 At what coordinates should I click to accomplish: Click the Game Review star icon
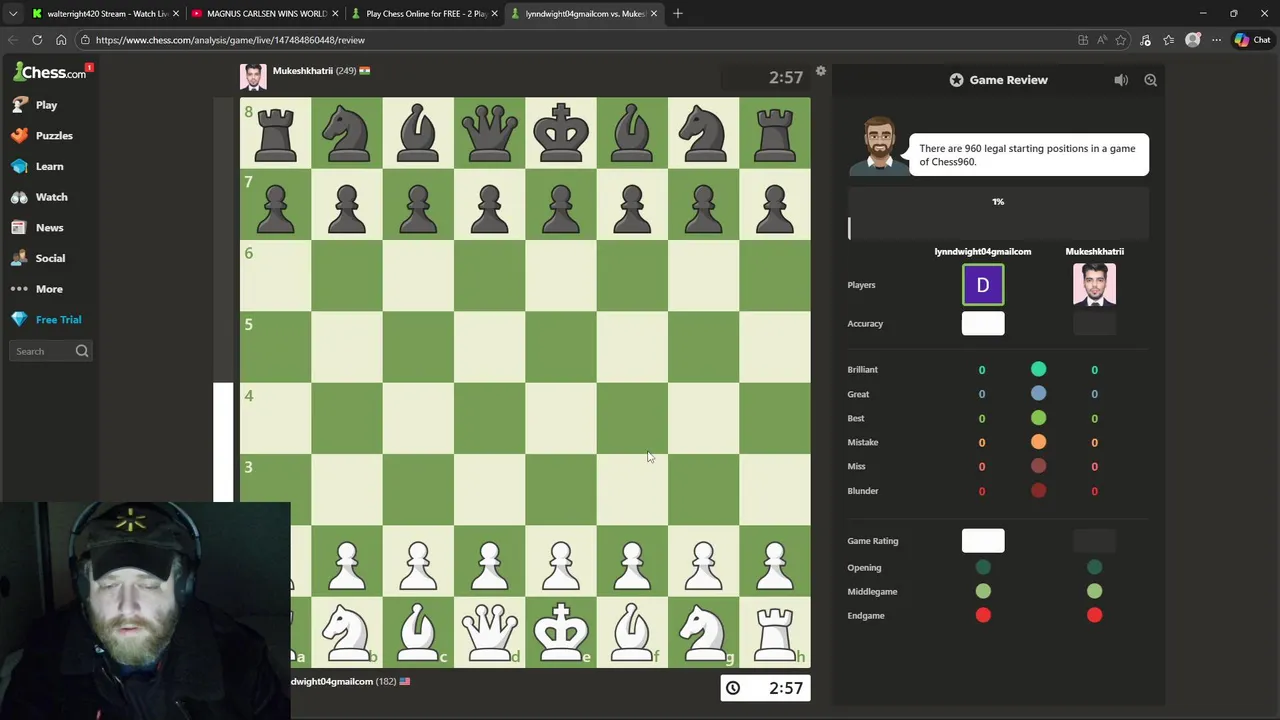pyautogui.click(x=956, y=80)
